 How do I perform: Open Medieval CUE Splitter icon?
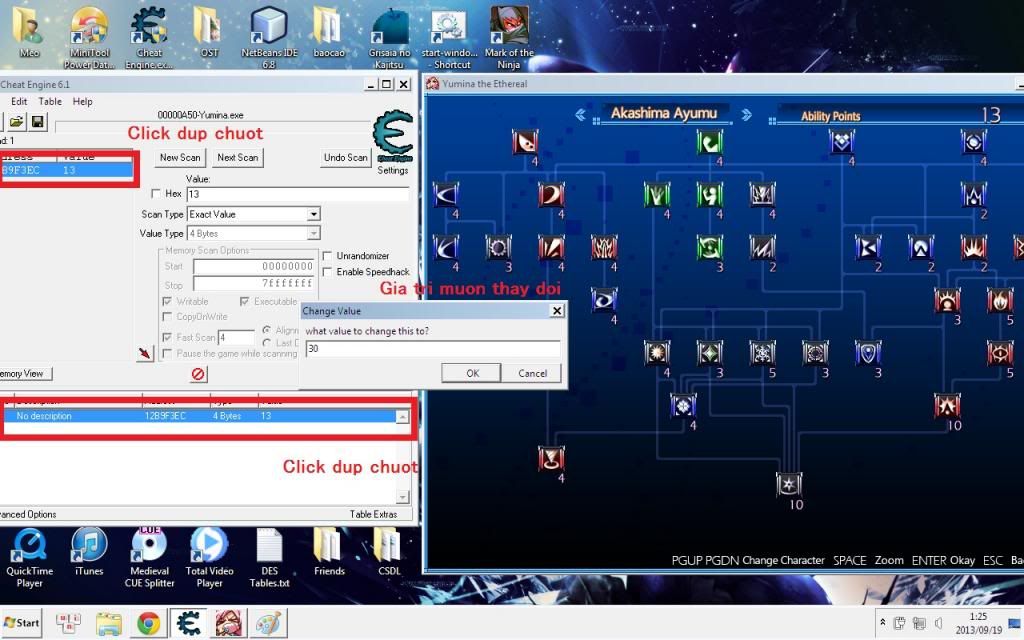pos(150,558)
